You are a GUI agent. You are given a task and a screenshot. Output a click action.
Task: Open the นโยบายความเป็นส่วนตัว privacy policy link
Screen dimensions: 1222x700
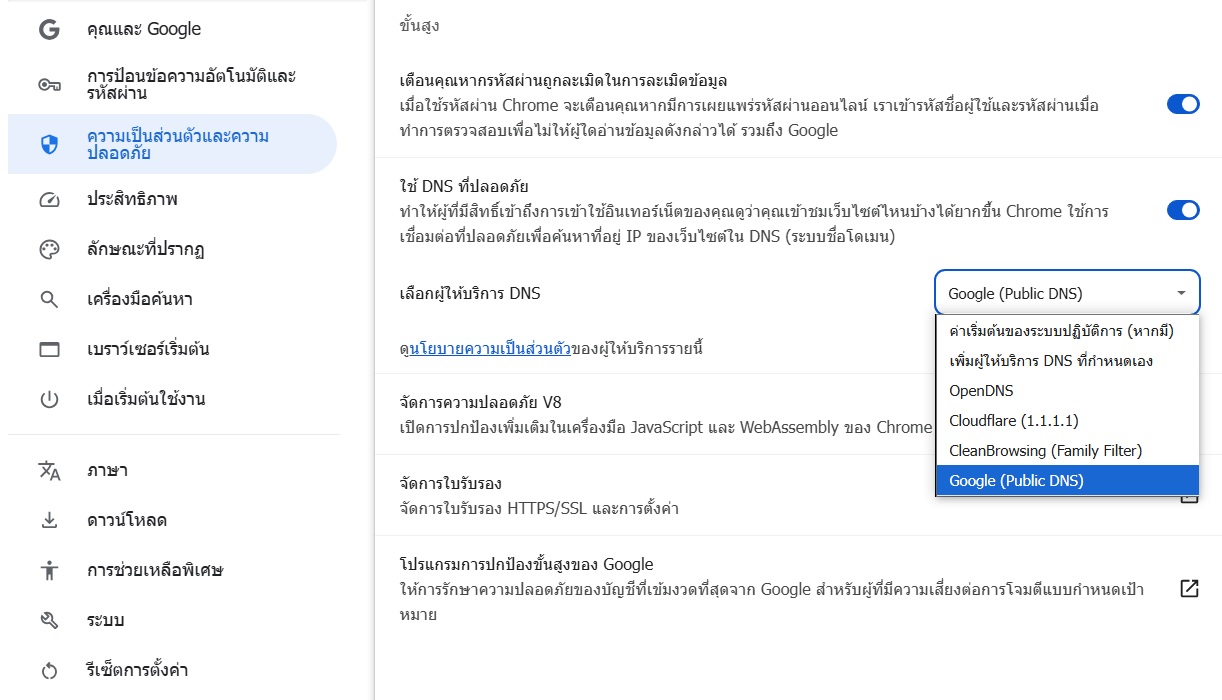coord(490,349)
